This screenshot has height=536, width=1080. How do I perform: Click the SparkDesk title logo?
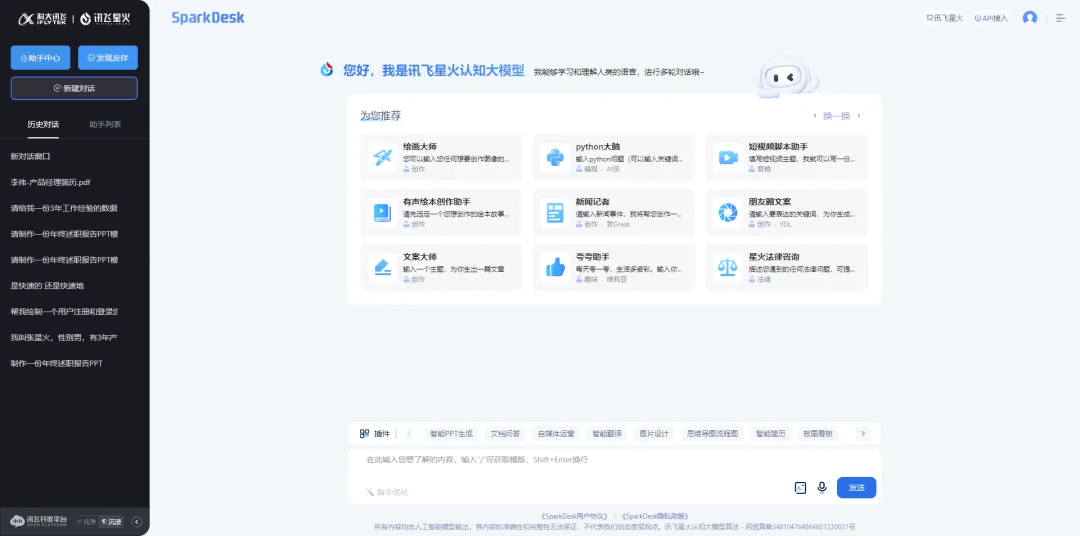(x=208, y=18)
